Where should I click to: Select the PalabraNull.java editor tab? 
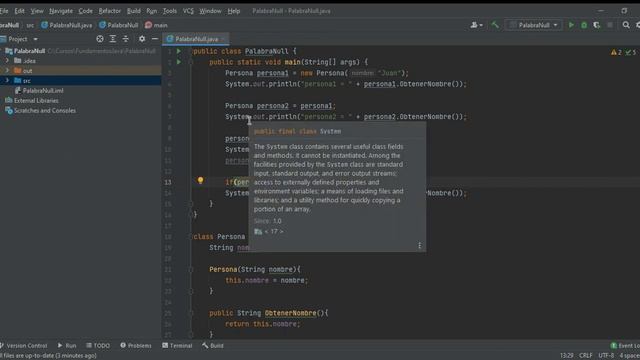[x=196, y=39]
